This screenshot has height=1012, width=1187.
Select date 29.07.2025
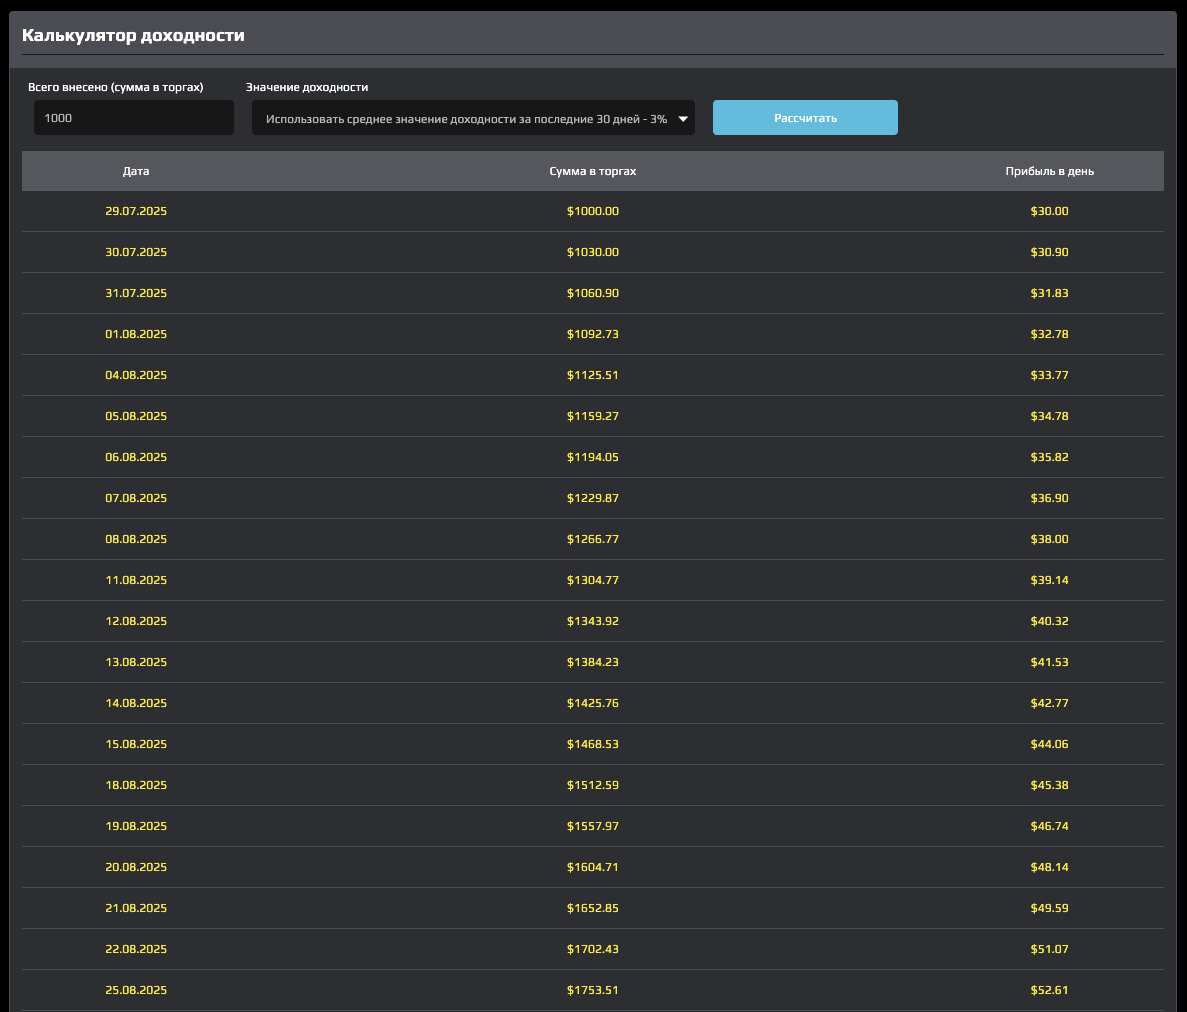tap(136, 211)
